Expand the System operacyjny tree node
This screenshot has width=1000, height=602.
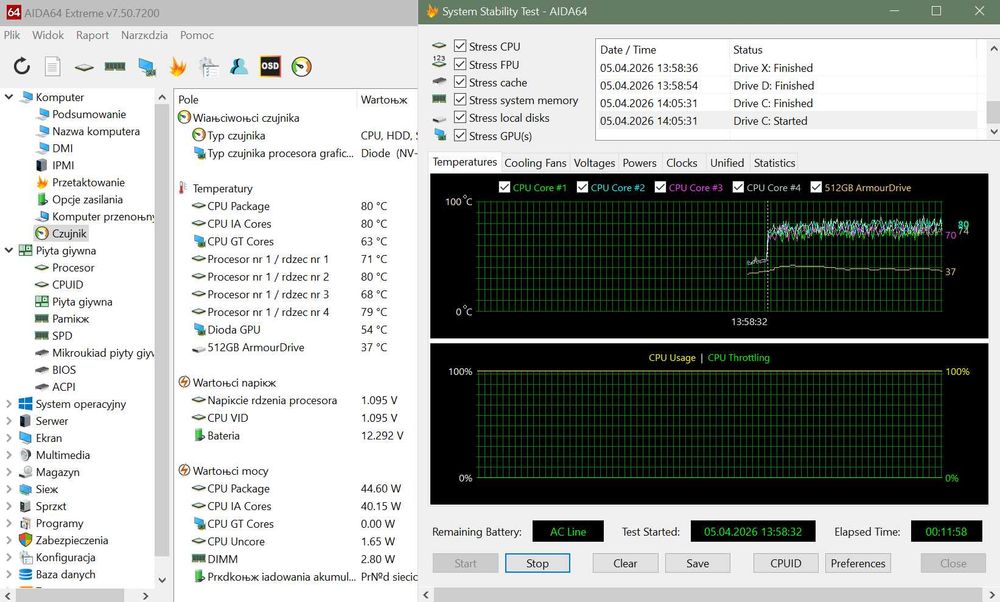tap(9, 404)
